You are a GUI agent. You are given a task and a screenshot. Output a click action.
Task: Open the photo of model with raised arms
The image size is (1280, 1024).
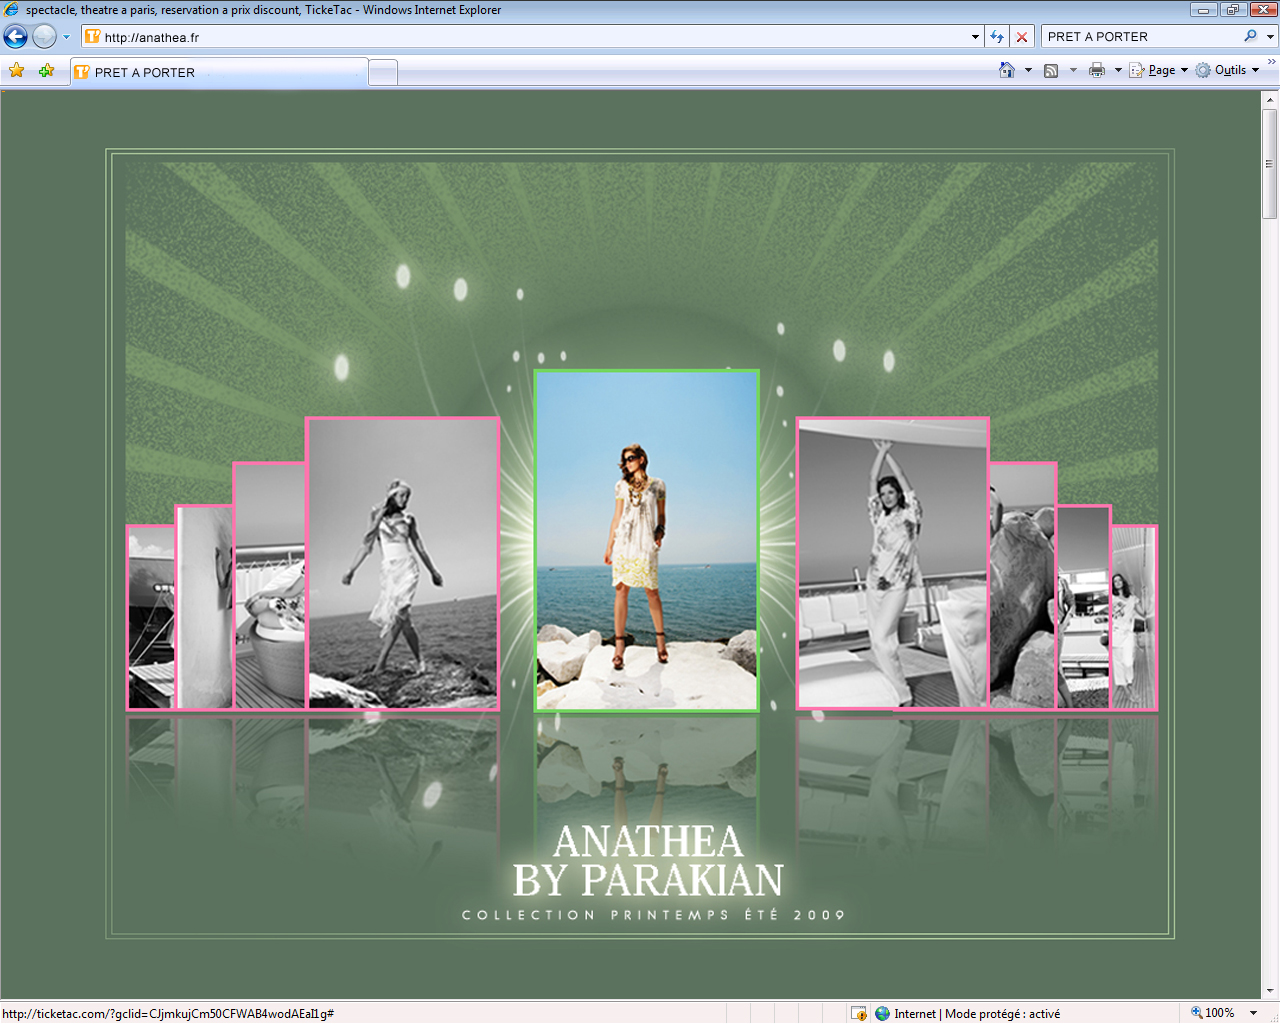point(892,564)
